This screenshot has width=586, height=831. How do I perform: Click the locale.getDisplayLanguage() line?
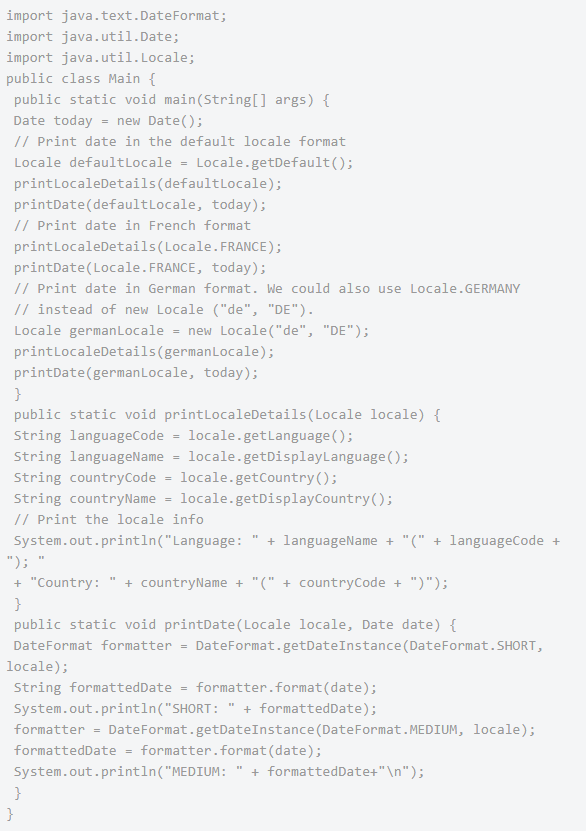[211, 457]
